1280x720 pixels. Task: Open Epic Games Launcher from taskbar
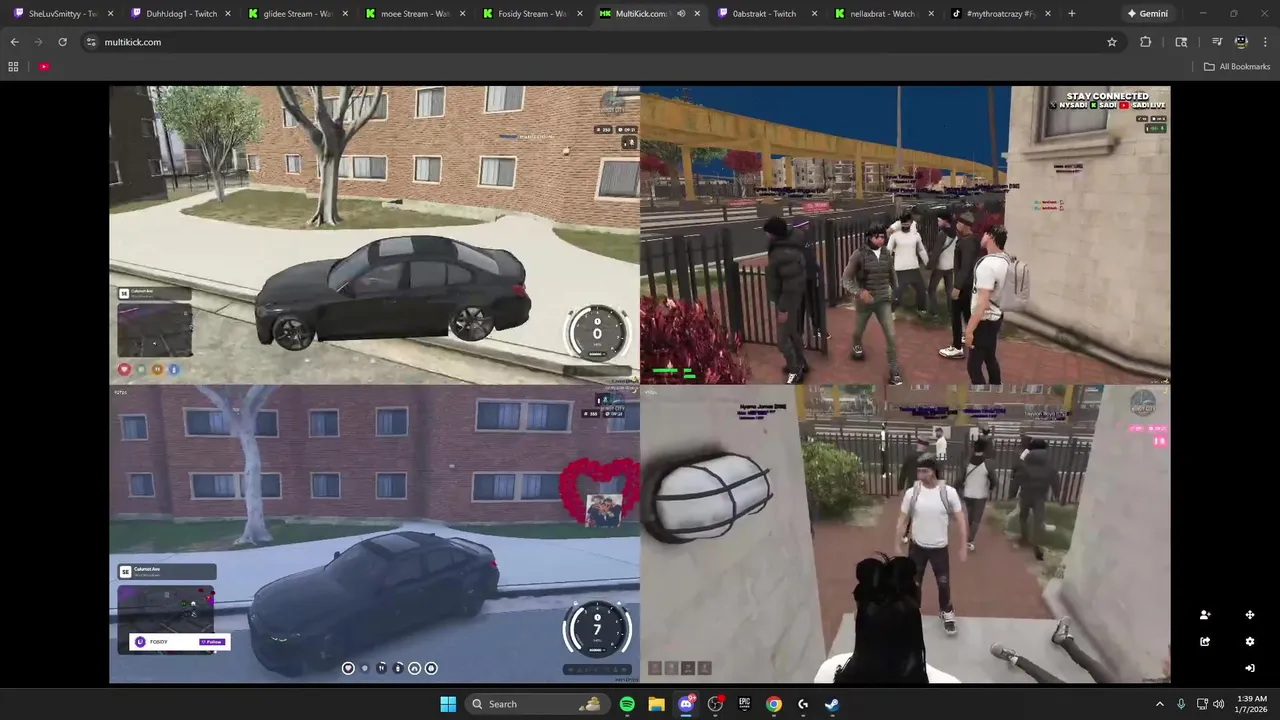(x=744, y=704)
